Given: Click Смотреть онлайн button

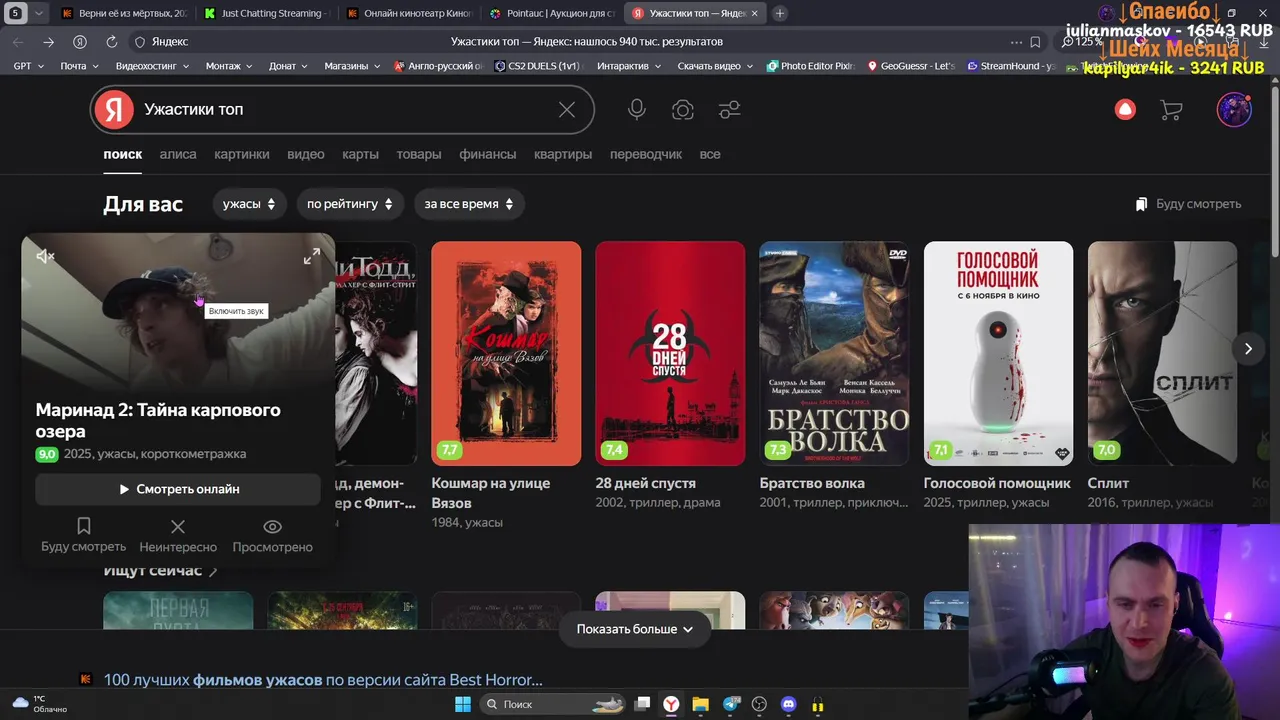Looking at the screenshot, I should click(x=178, y=489).
